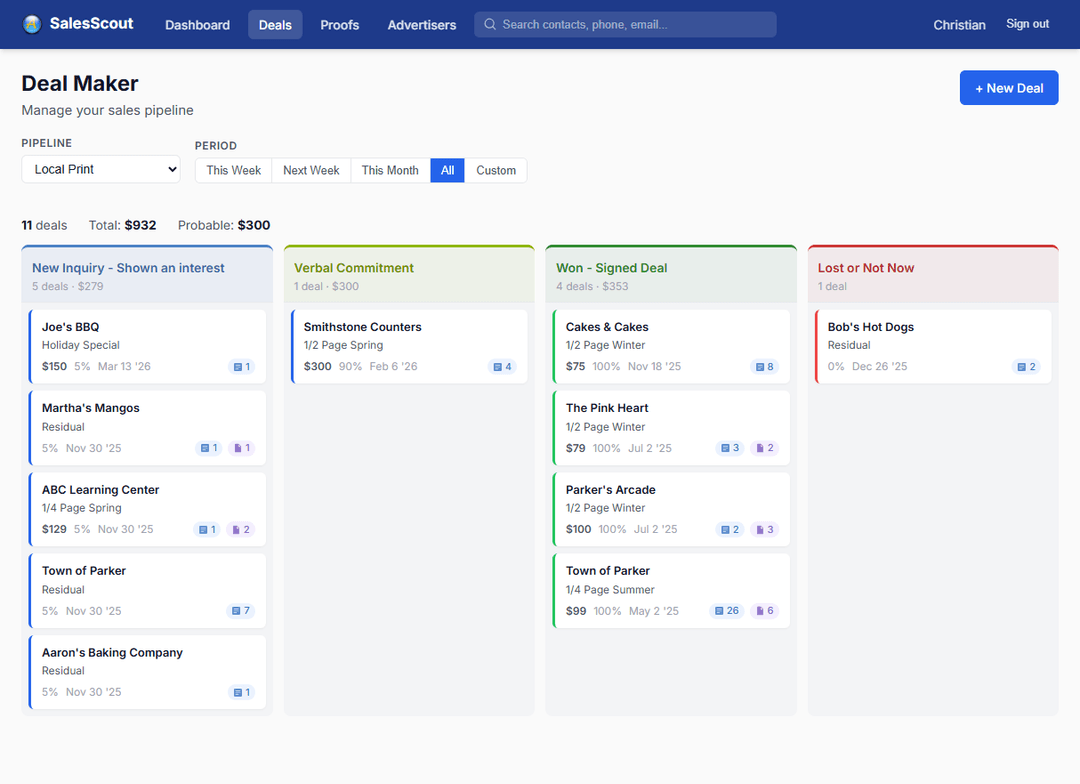The width and height of the screenshot is (1080, 784).
Task: Click the Probable: $300 summary text
Action: coord(224,225)
